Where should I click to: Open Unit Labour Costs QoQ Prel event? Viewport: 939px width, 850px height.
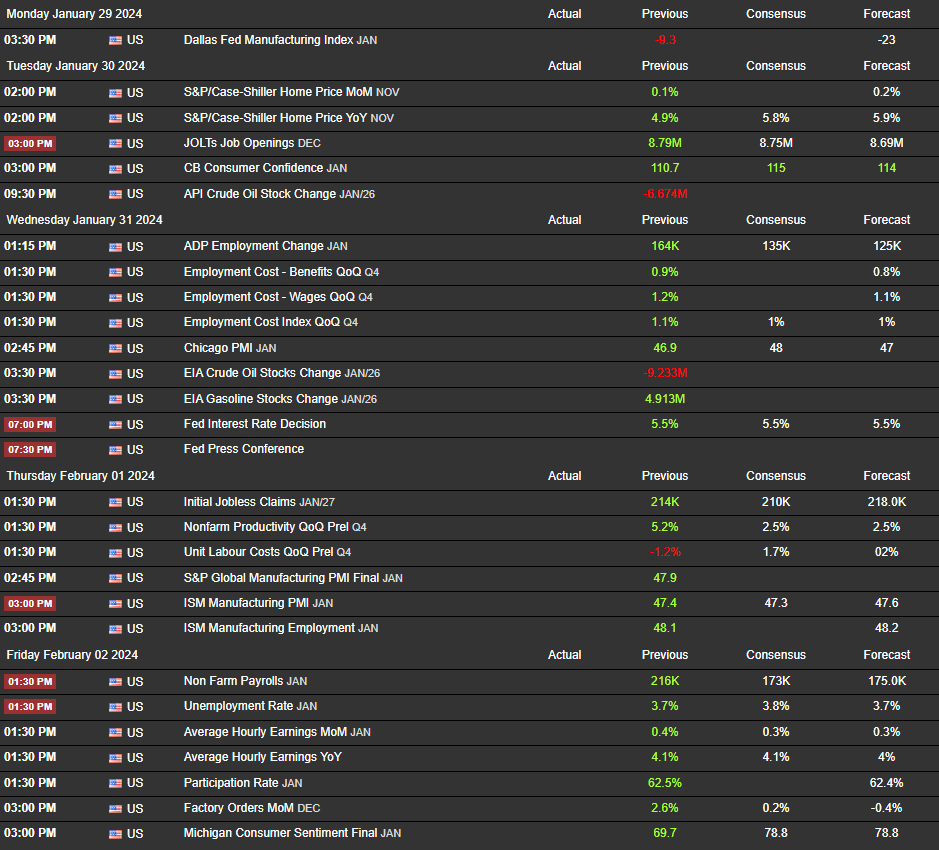pos(268,552)
